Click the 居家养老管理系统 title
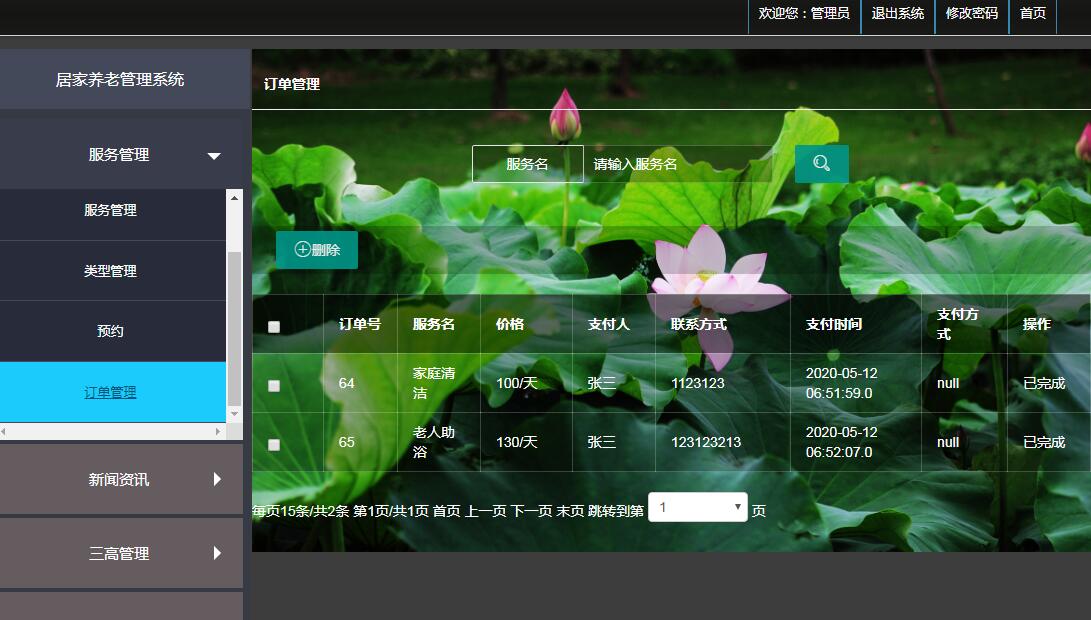 (120, 80)
